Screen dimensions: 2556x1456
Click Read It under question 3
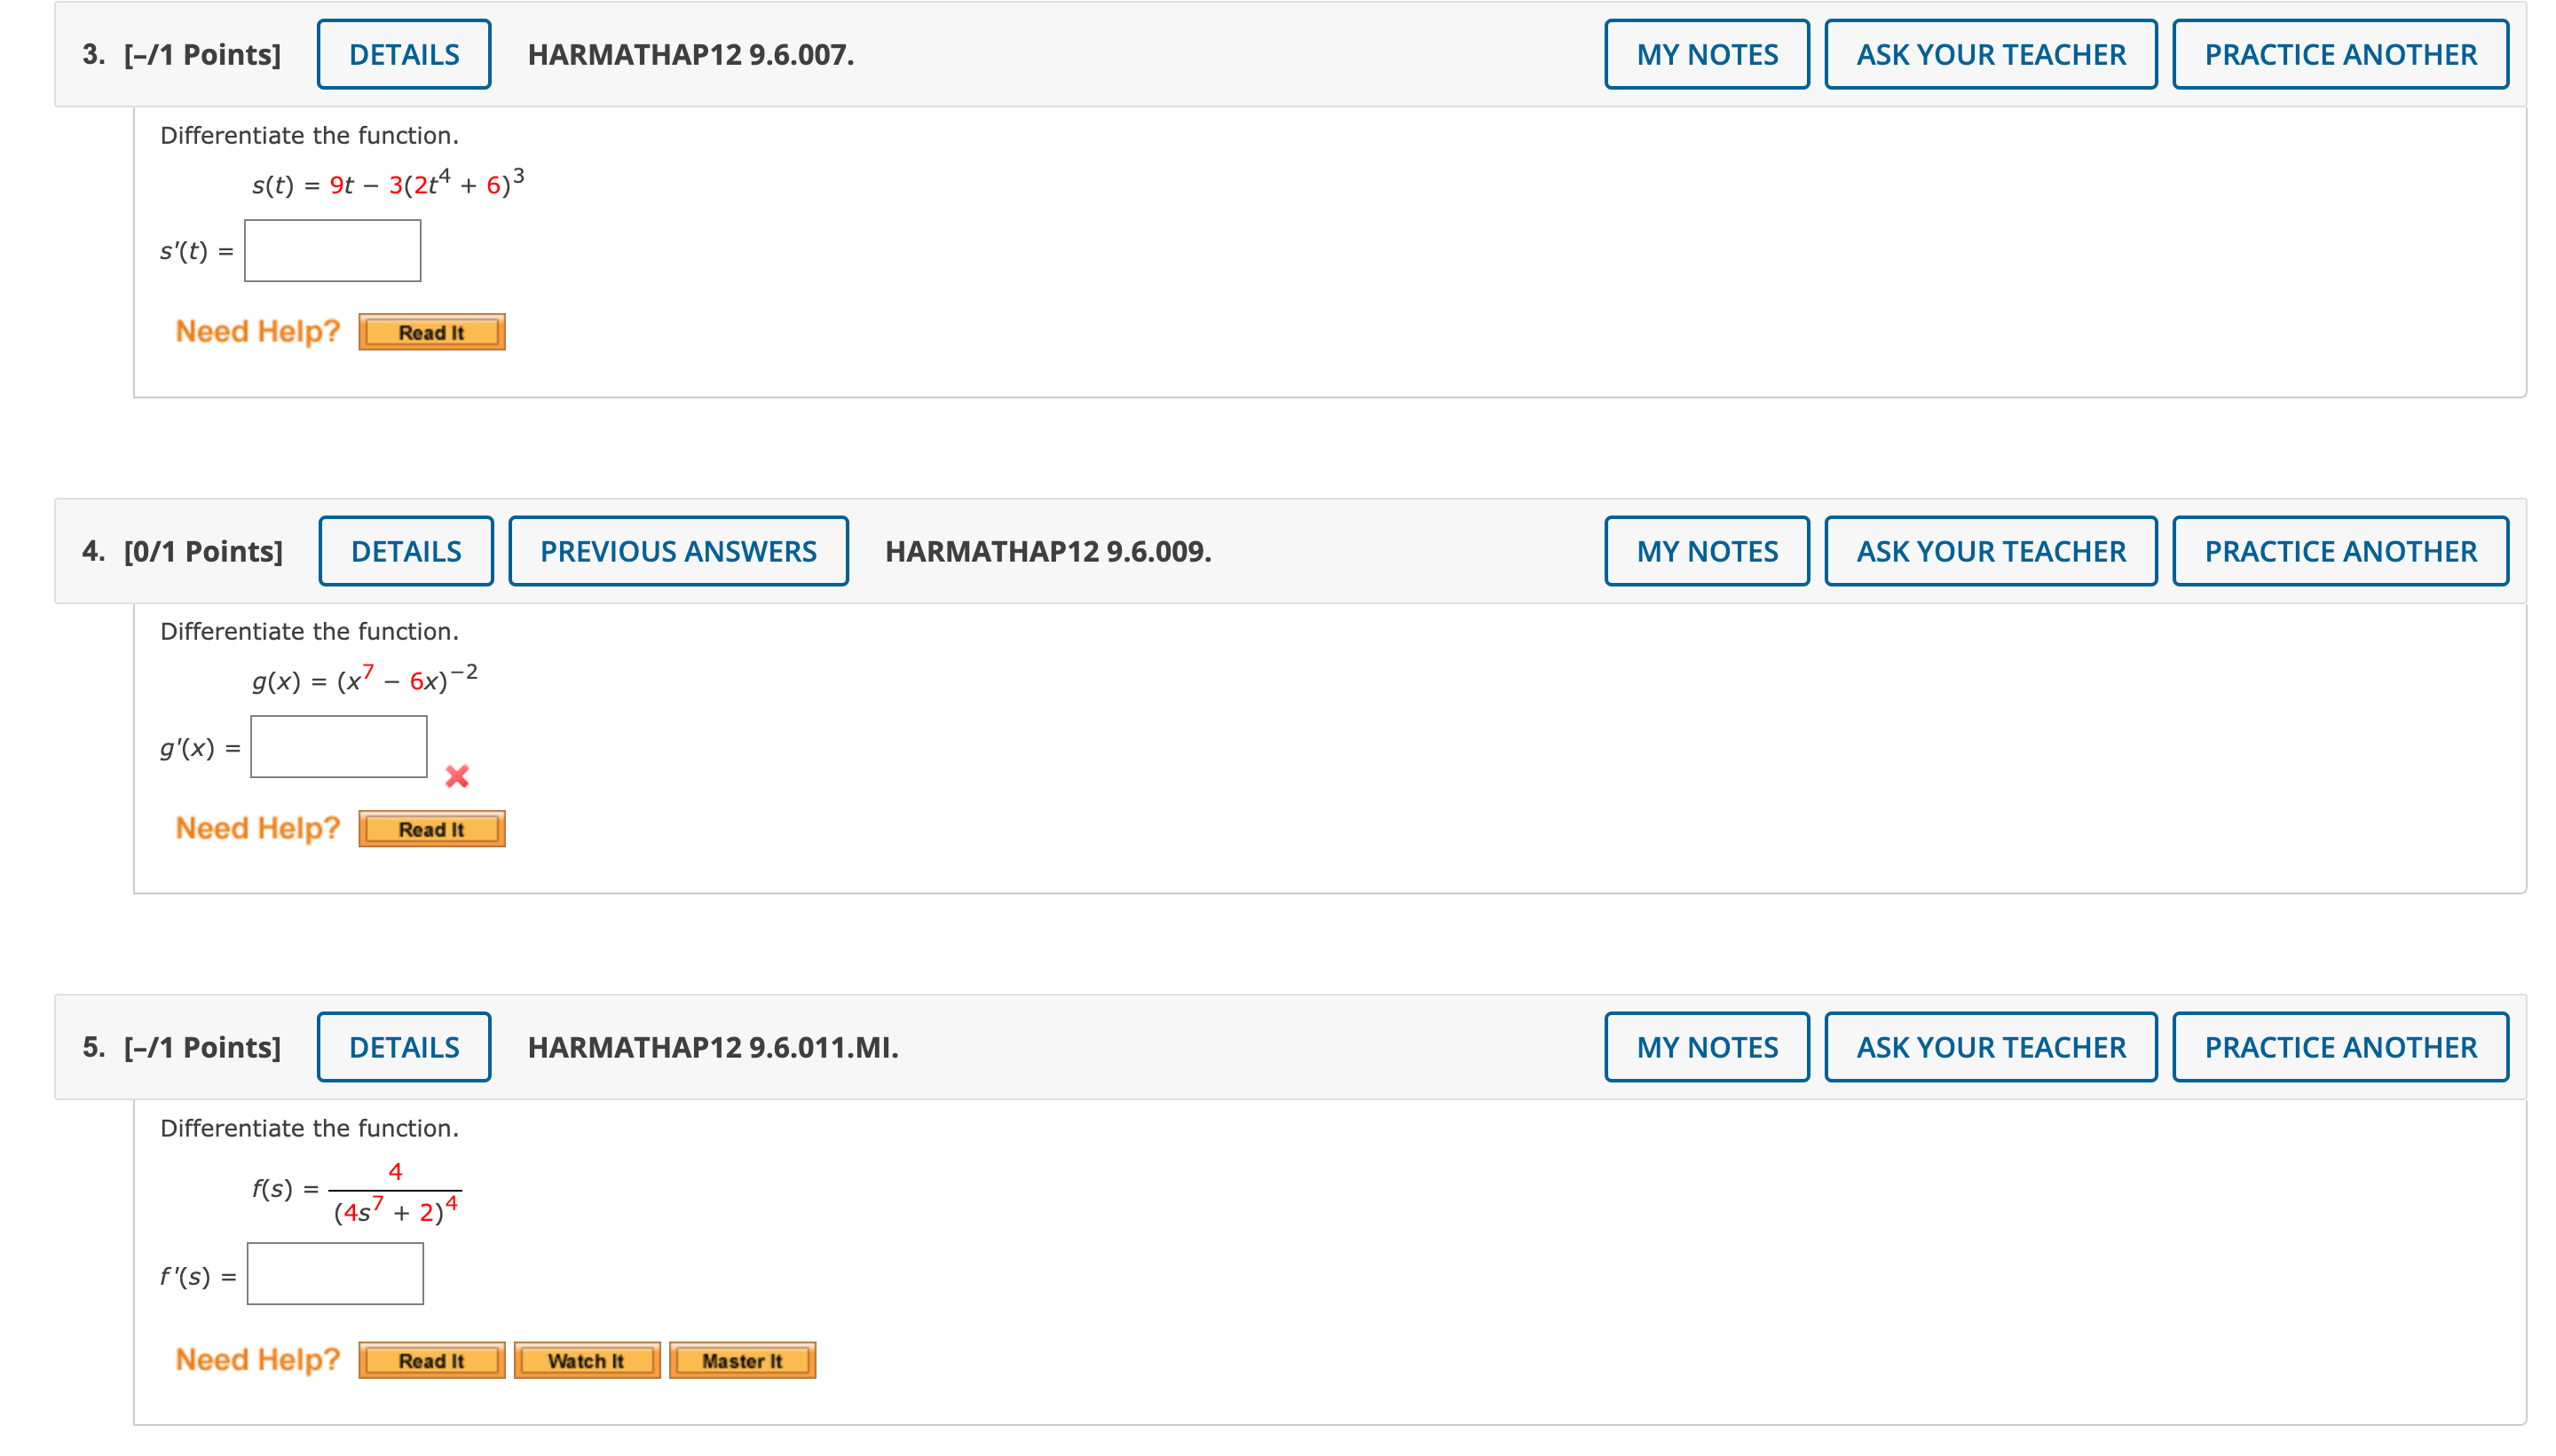point(431,332)
